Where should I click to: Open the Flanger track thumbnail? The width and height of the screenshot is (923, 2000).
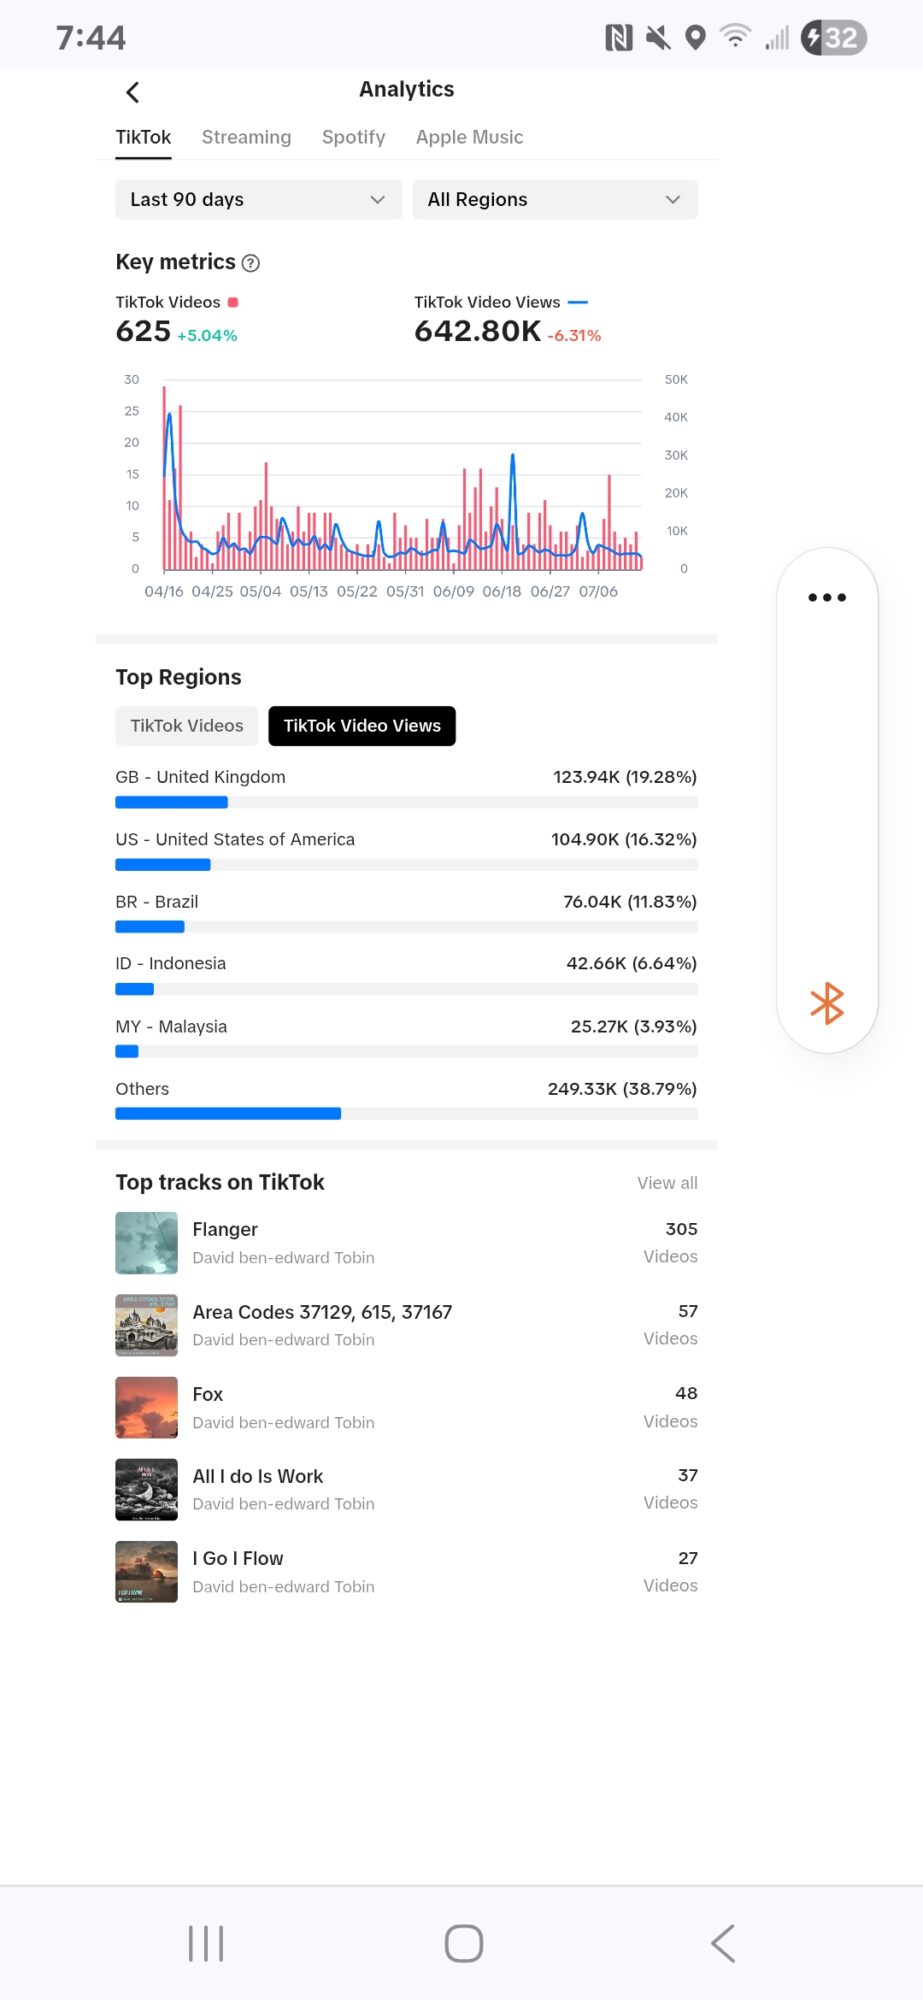147,1243
